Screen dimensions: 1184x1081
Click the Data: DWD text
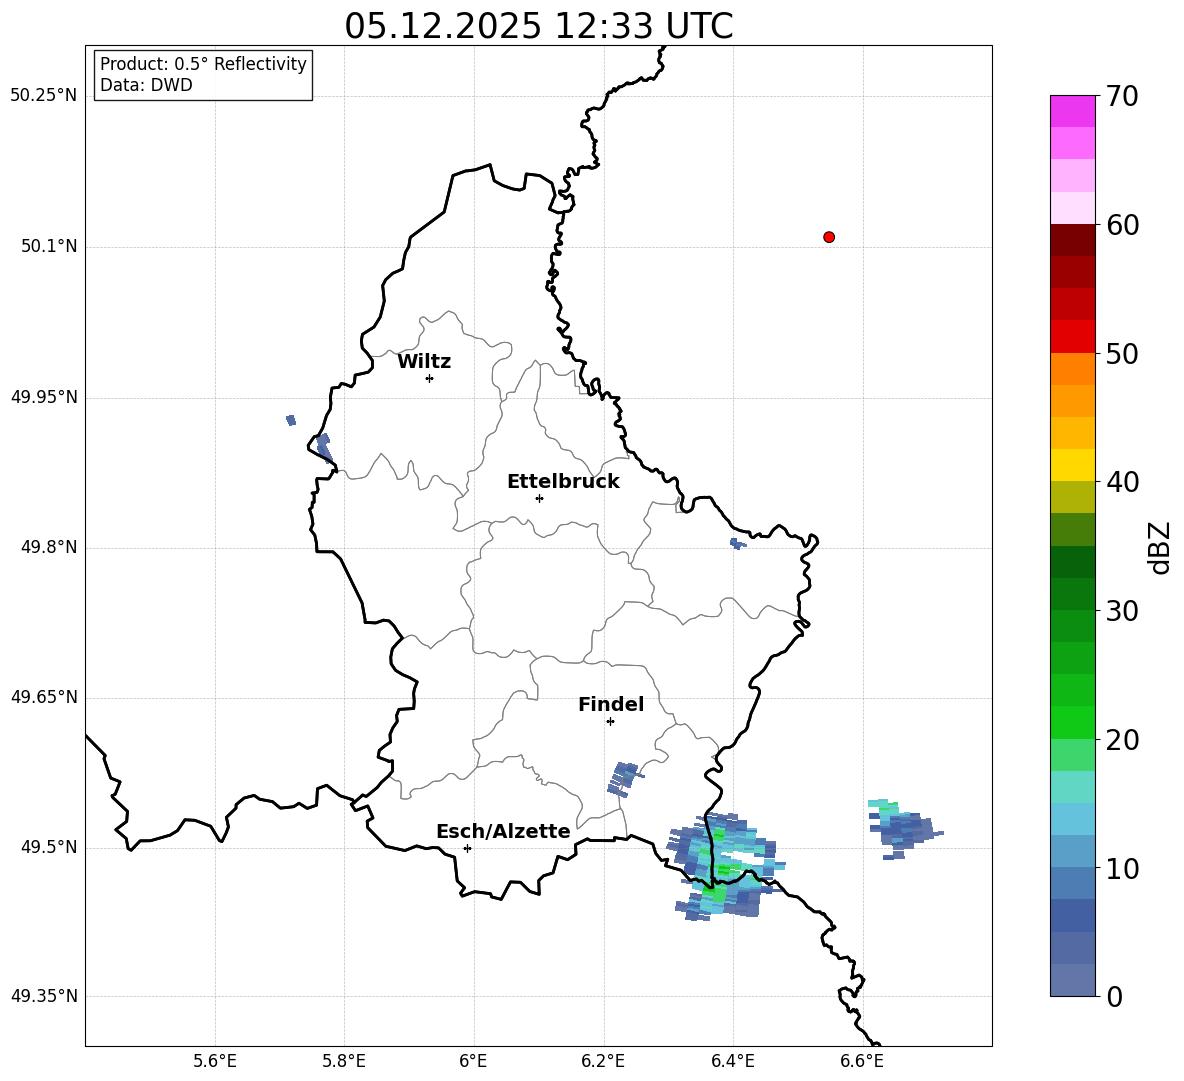coord(146,85)
